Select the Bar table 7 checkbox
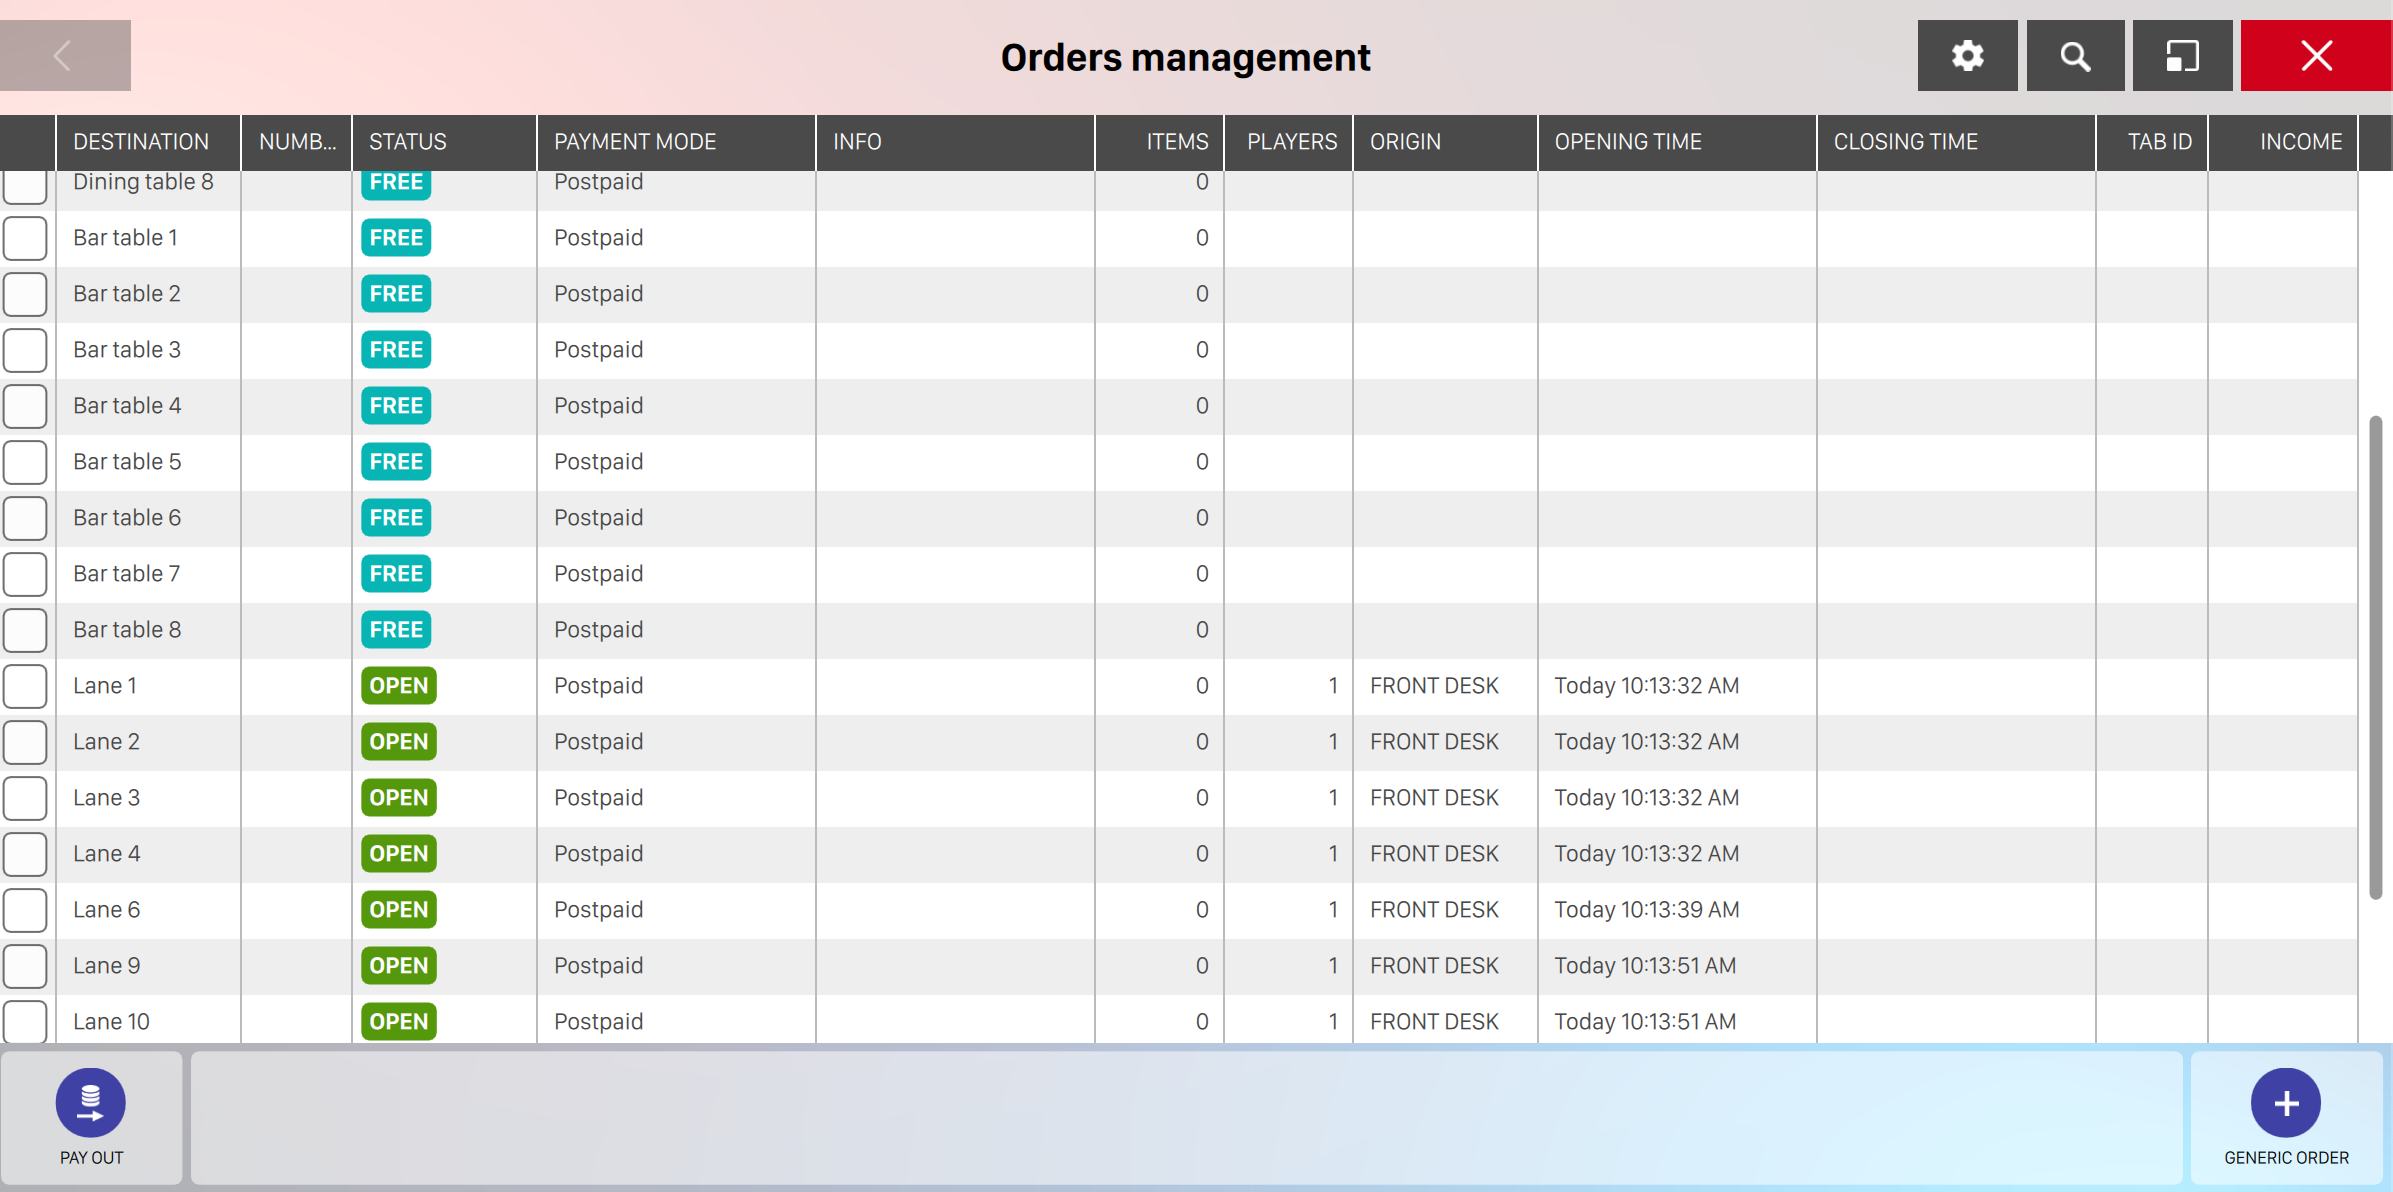Image resolution: width=2393 pixels, height=1192 pixels. click(x=26, y=574)
